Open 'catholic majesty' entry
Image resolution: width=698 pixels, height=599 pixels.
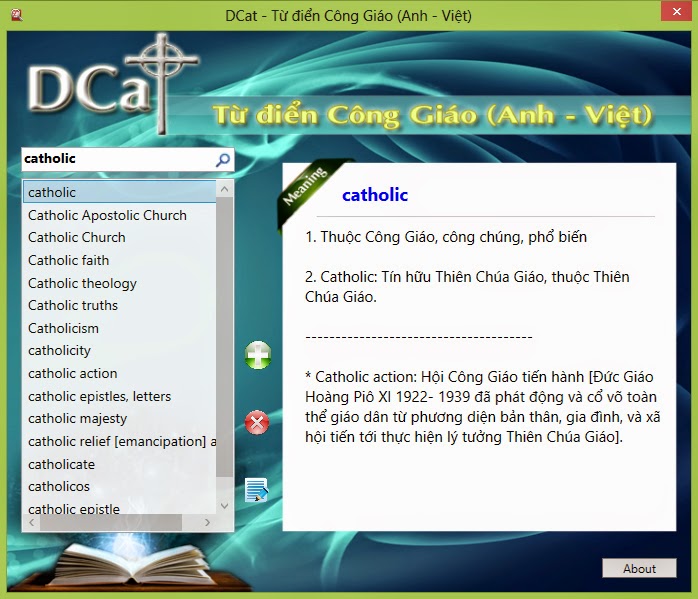click(x=77, y=419)
